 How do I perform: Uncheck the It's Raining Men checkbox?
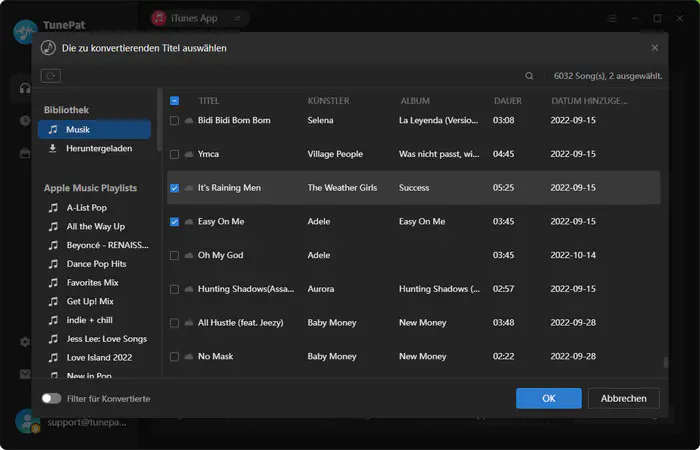(x=175, y=188)
